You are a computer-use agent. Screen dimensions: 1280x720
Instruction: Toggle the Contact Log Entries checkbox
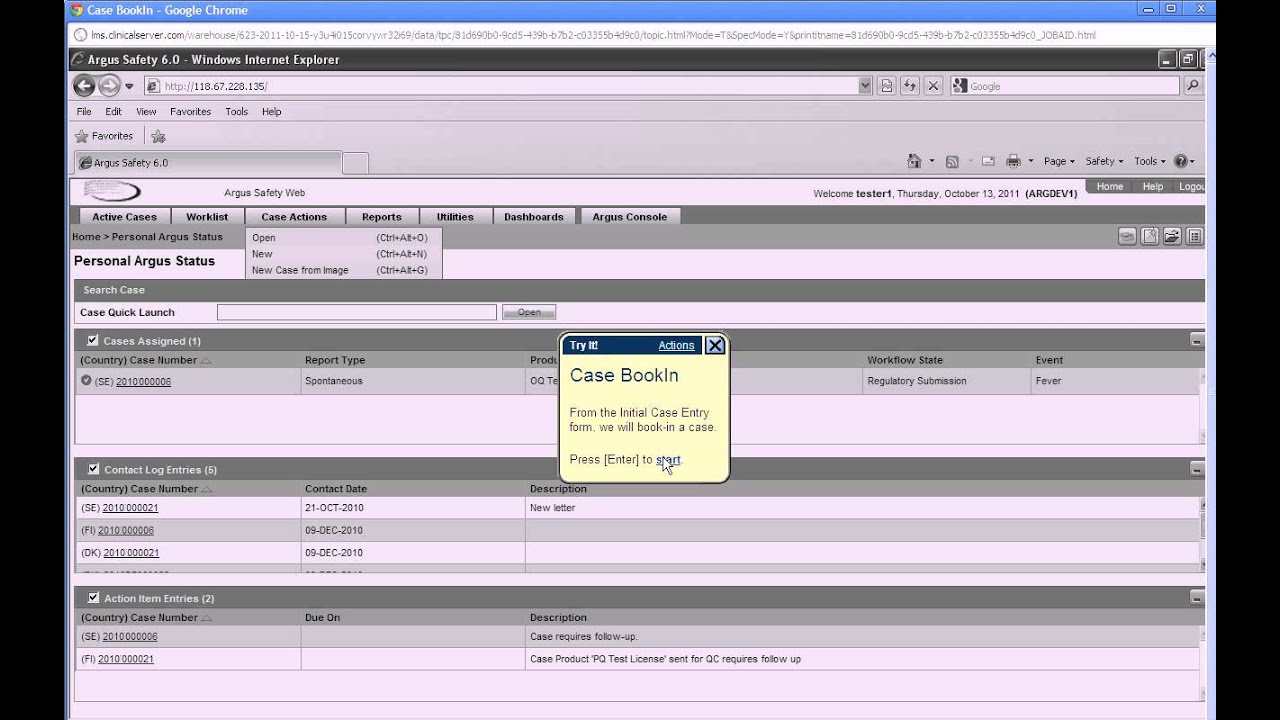[x=93, y=468]
